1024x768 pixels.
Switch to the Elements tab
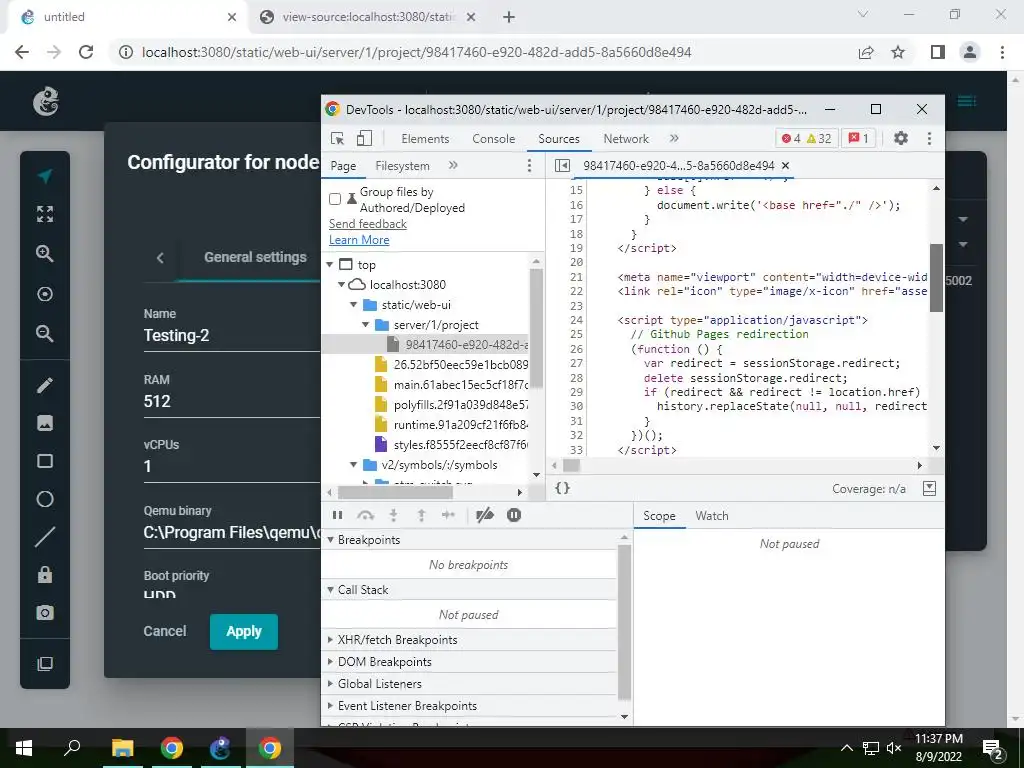click(425, 138)
